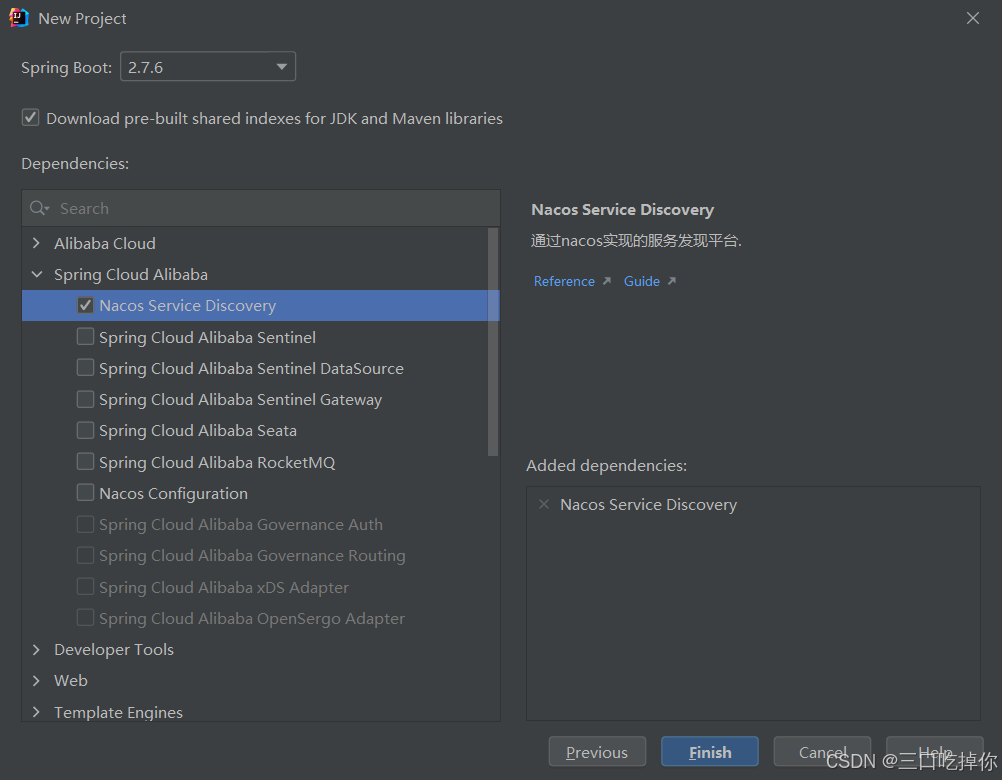Screen dimensions: 1002x780
Task: Expand the Alibaba Cloud category
Action: tap(36, 243)
